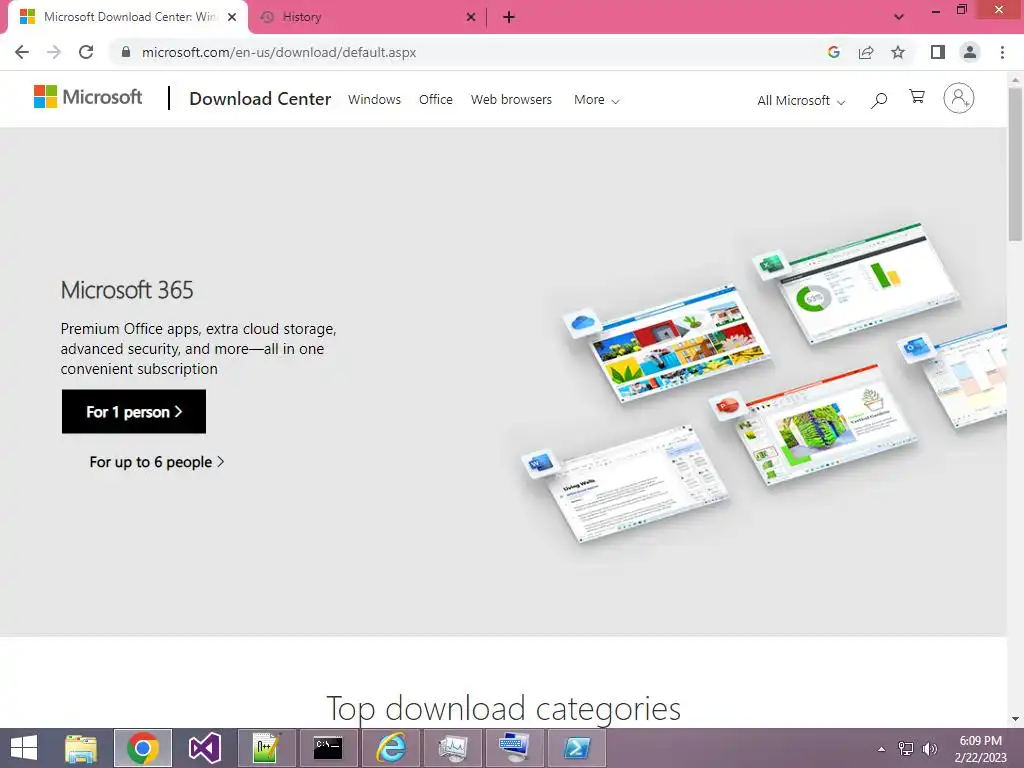Open For up to 6 people link
Image resolution: width=1024 pixels, height=768 pixels.
coord(157,462)
